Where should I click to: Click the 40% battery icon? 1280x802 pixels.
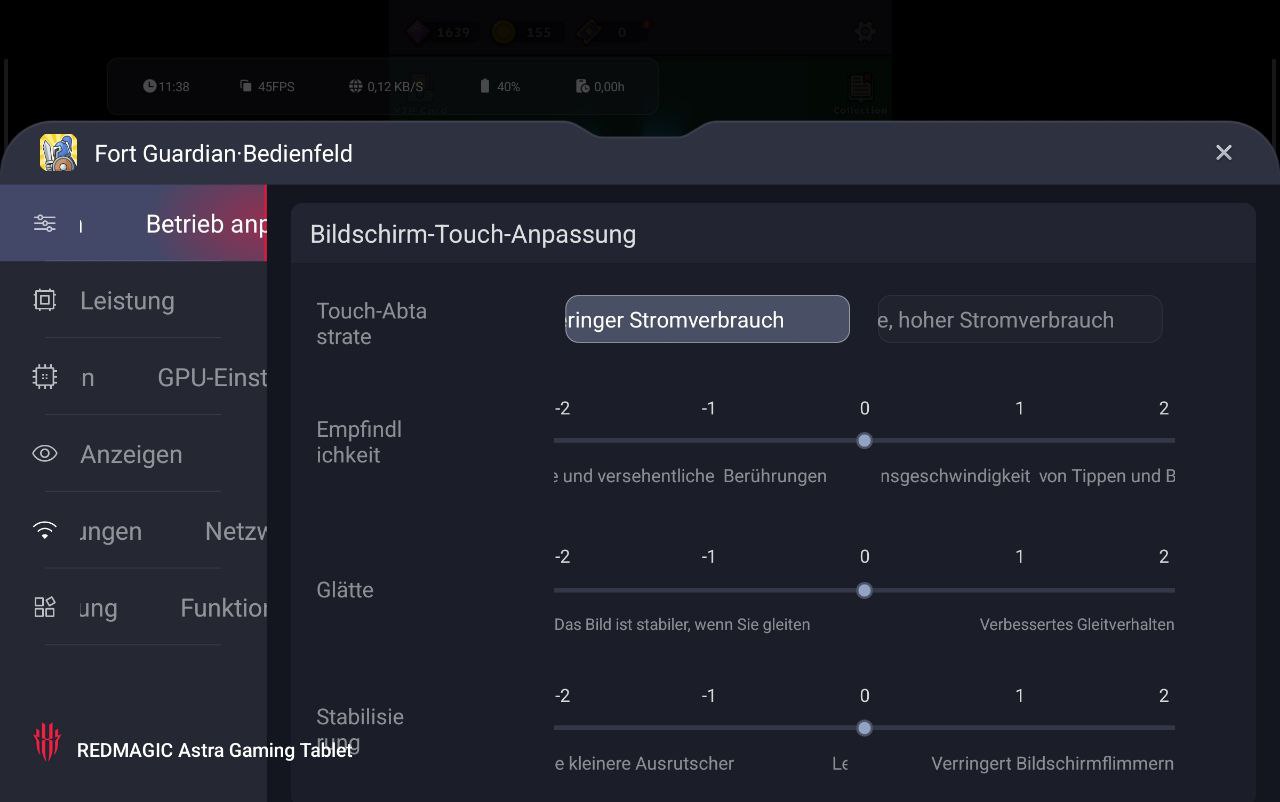[x=485, y=86]
